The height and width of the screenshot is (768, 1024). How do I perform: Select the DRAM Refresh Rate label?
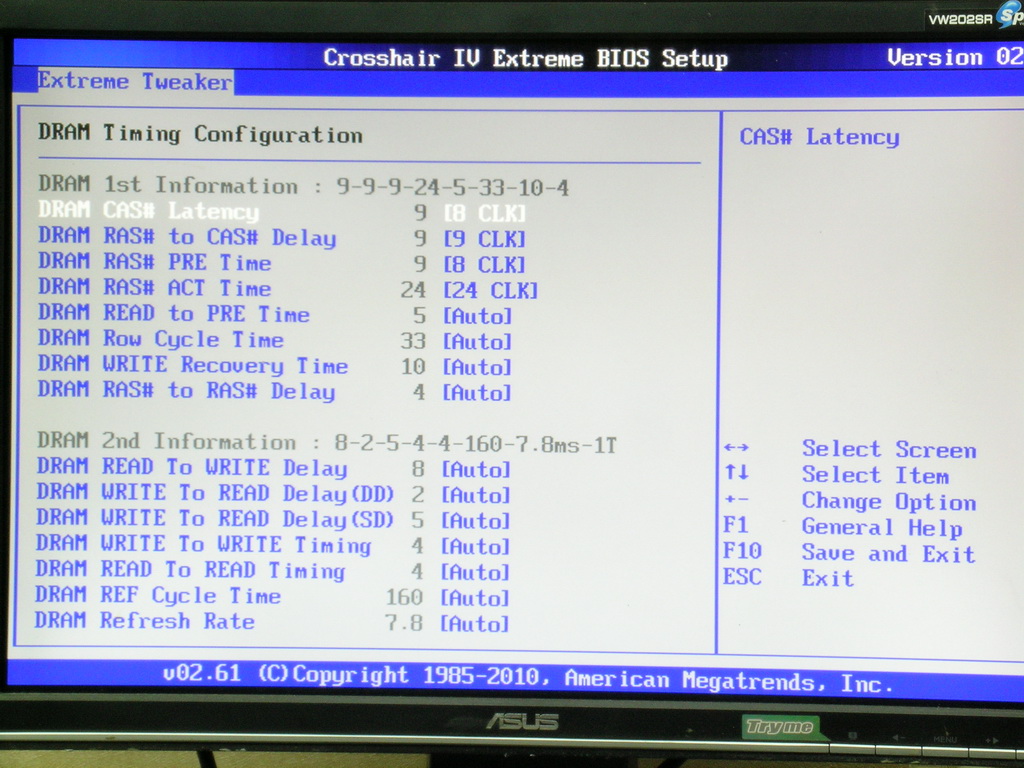[145, 620]
